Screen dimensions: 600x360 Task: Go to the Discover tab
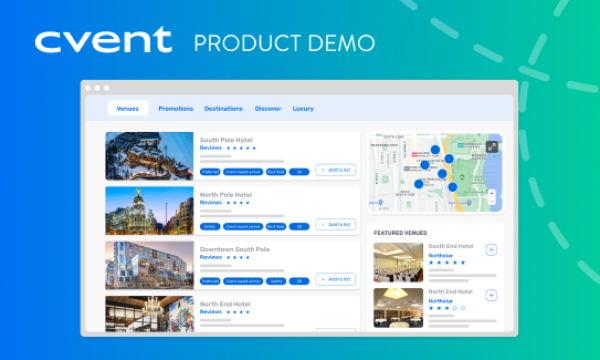268,109
